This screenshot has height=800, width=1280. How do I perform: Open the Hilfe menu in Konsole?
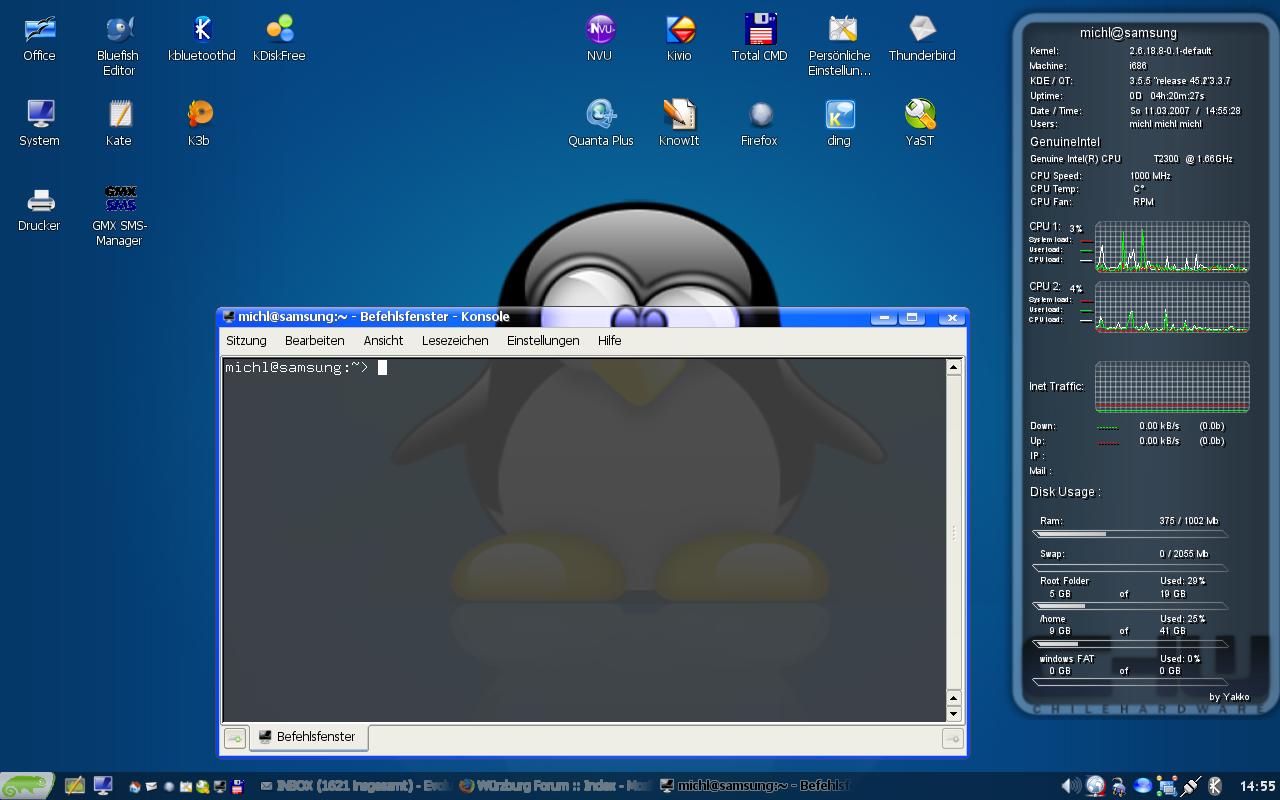(x=609, y=341)
